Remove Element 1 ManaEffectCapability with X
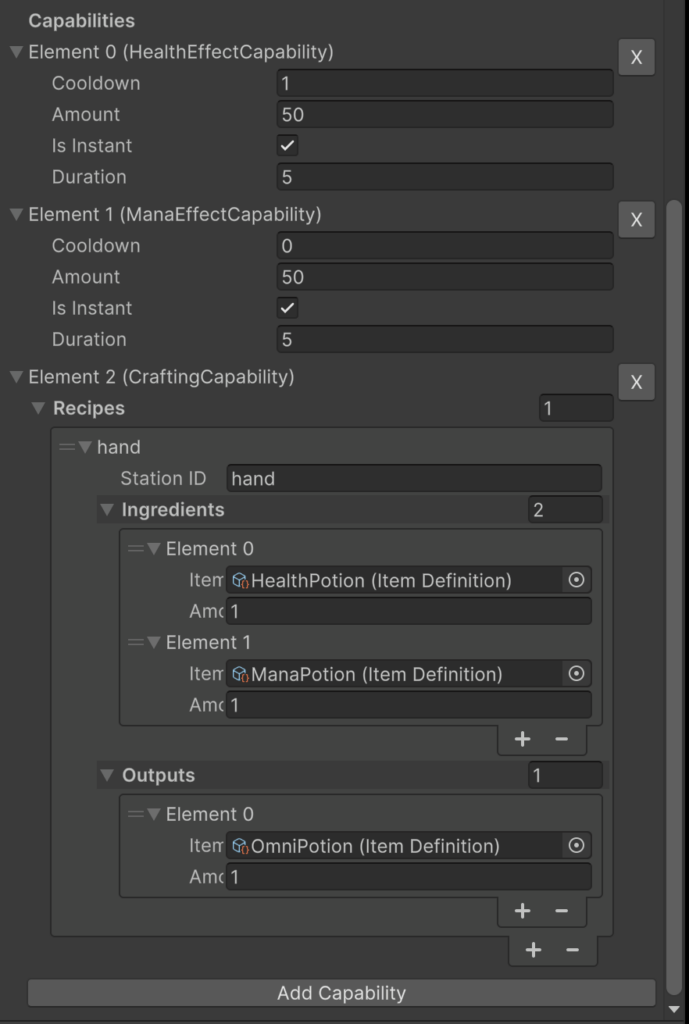Image resolution: width=689 pixels, height=1024 pixels. coord(636,220)
